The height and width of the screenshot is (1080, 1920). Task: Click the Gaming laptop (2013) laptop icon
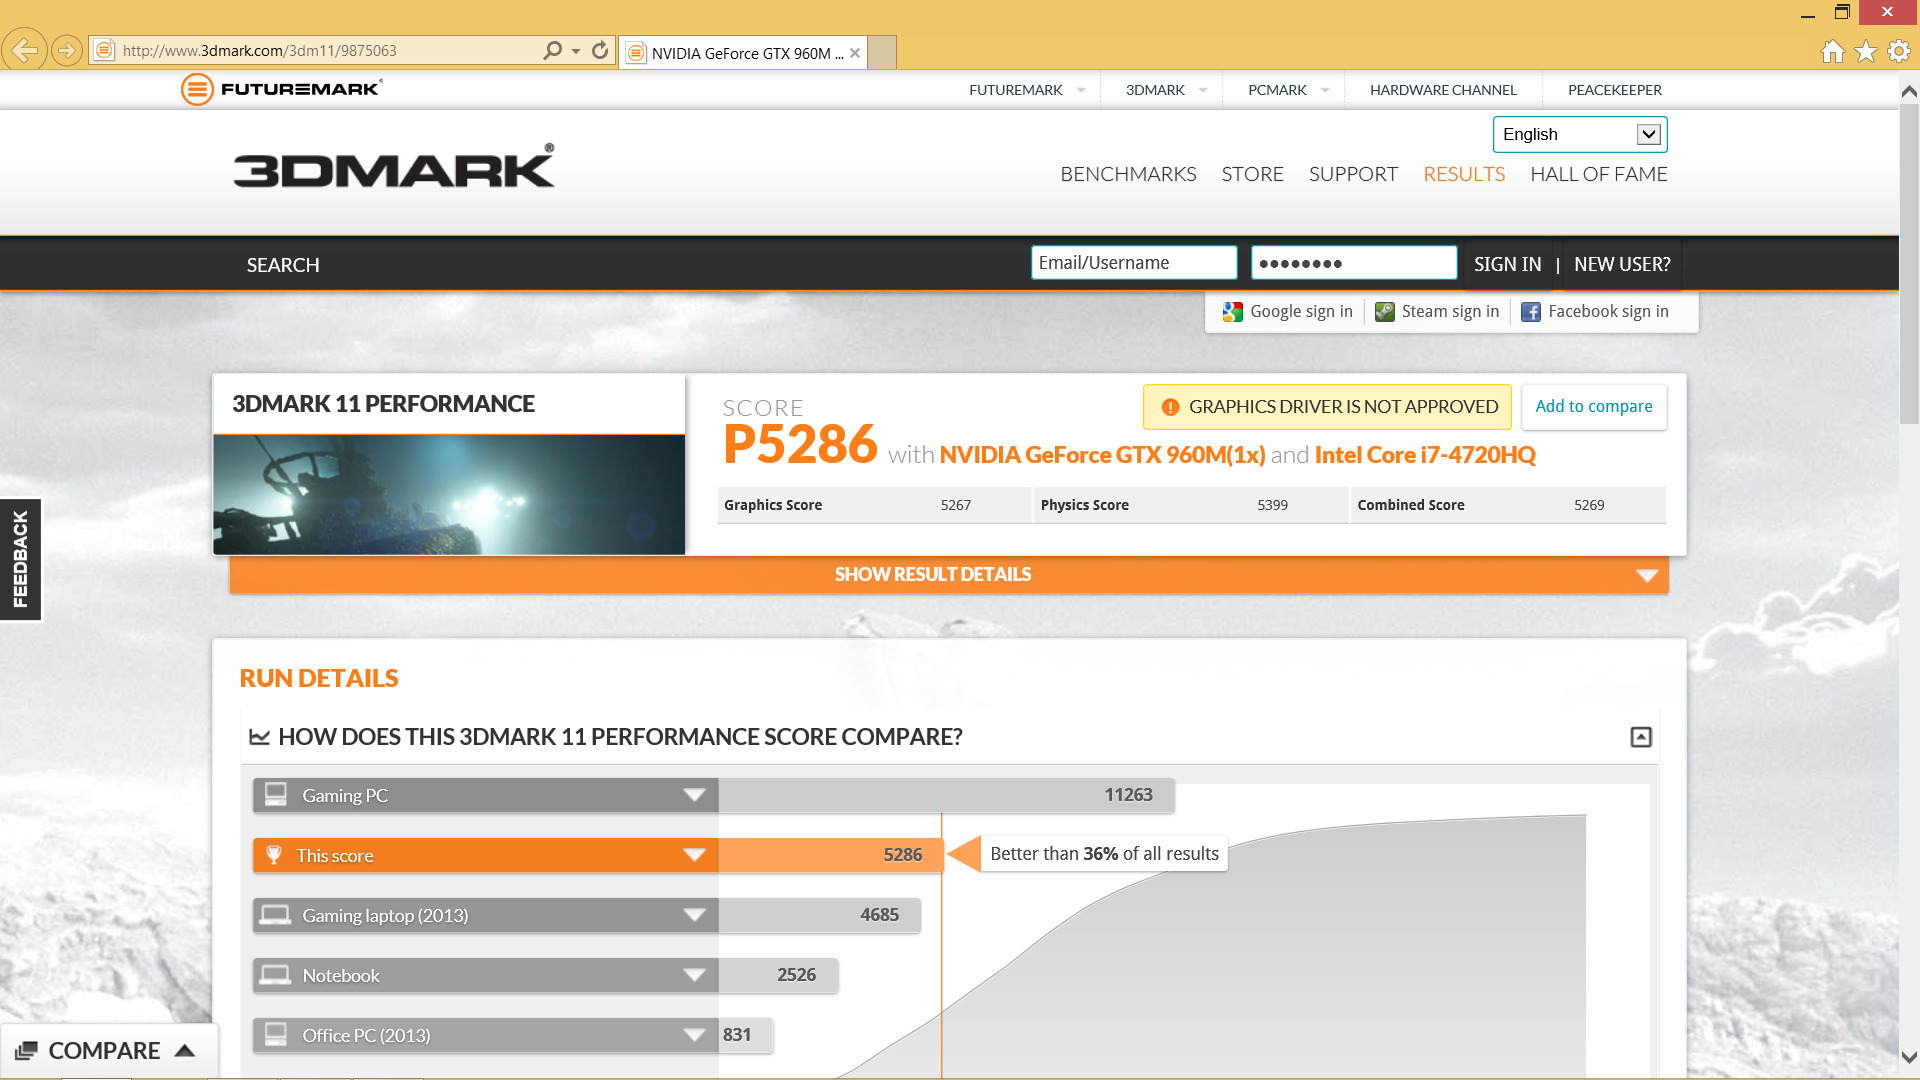(275, 915)
